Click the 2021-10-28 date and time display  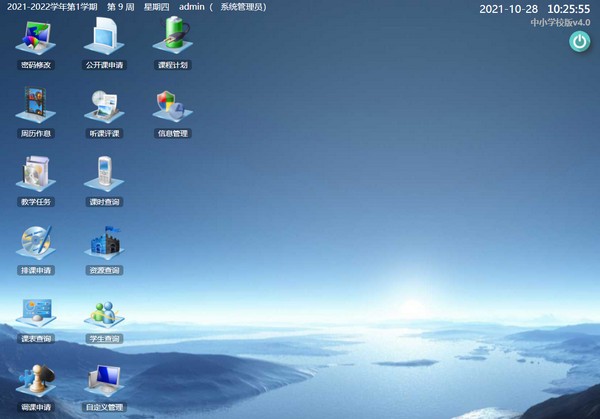coord(535,8)
